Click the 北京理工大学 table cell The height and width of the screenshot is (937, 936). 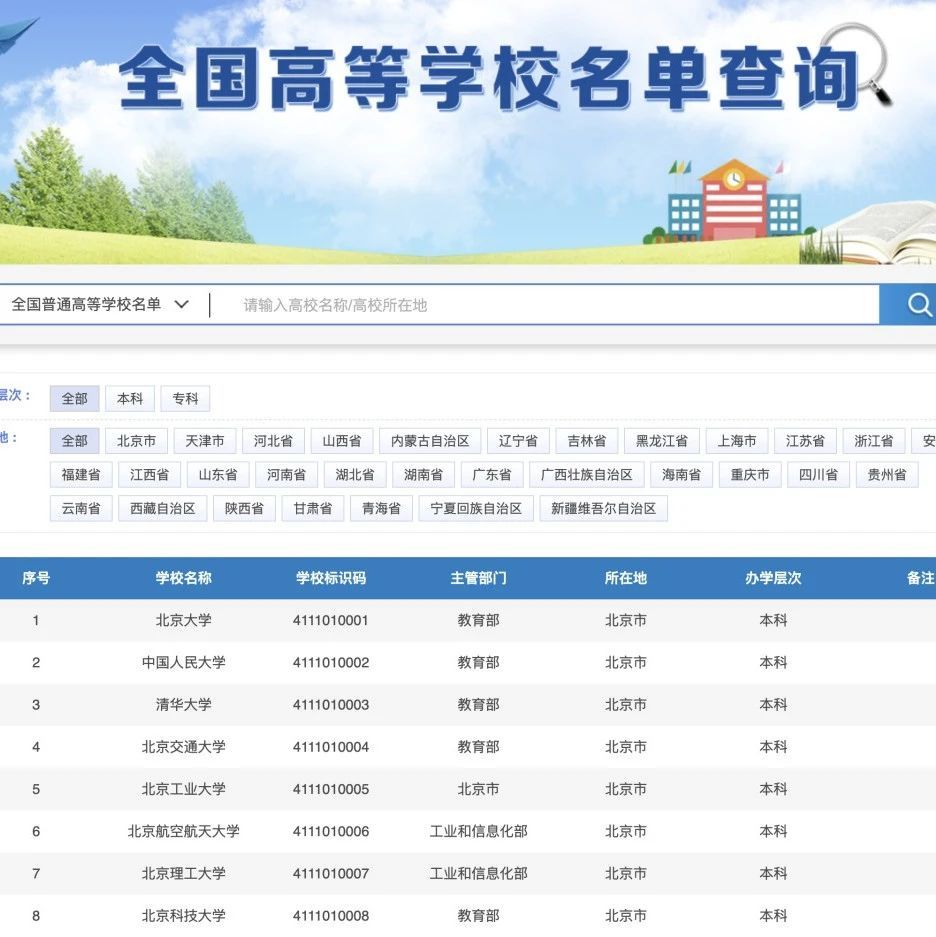click(x=183, y=874)
